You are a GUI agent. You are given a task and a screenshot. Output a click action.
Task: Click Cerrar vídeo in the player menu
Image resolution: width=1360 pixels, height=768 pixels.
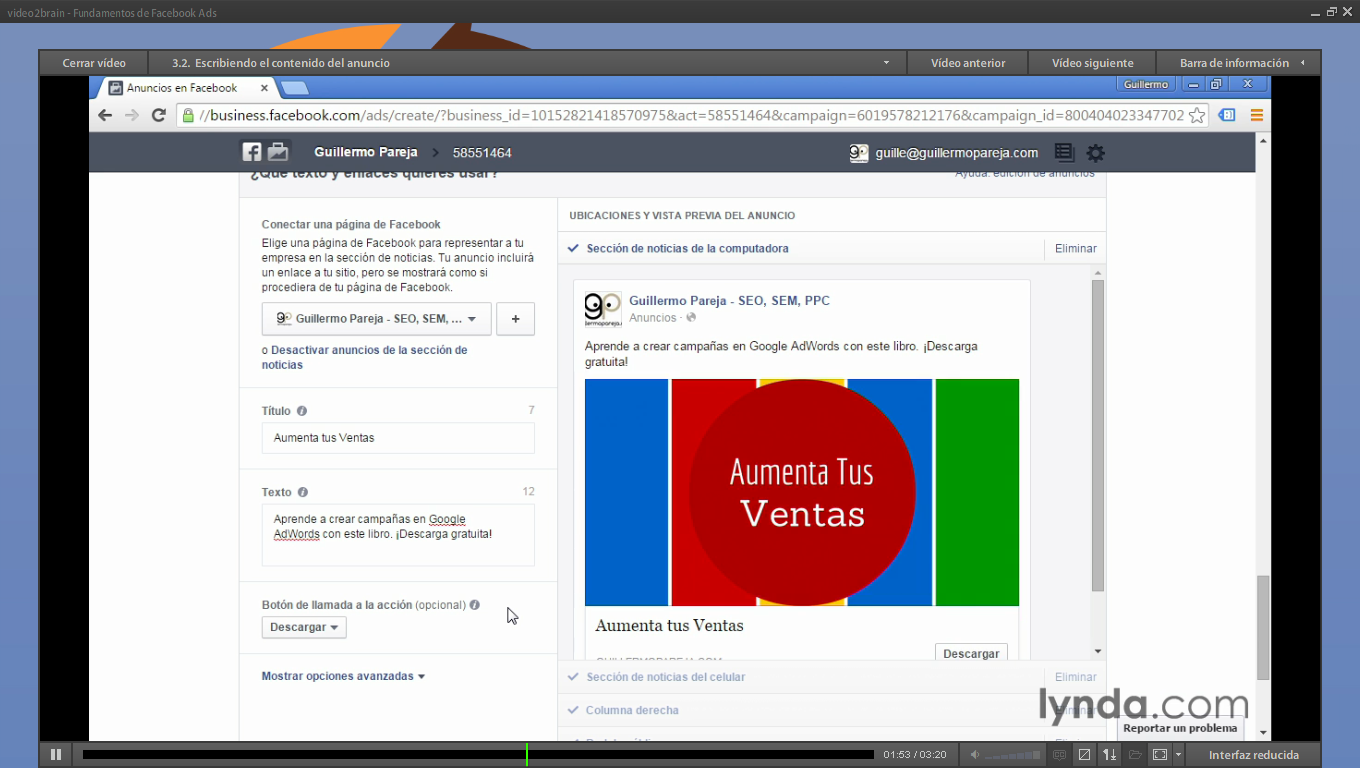coord(94,63)
